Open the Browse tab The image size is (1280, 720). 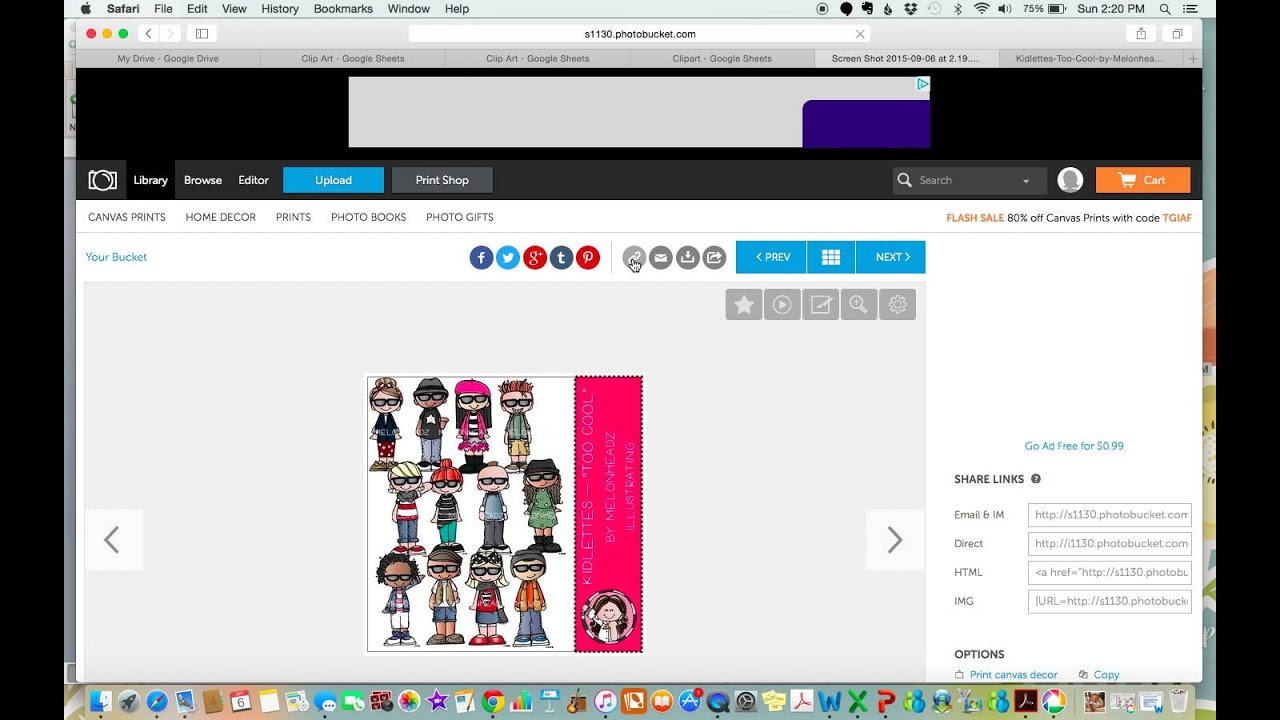[203, 180]
